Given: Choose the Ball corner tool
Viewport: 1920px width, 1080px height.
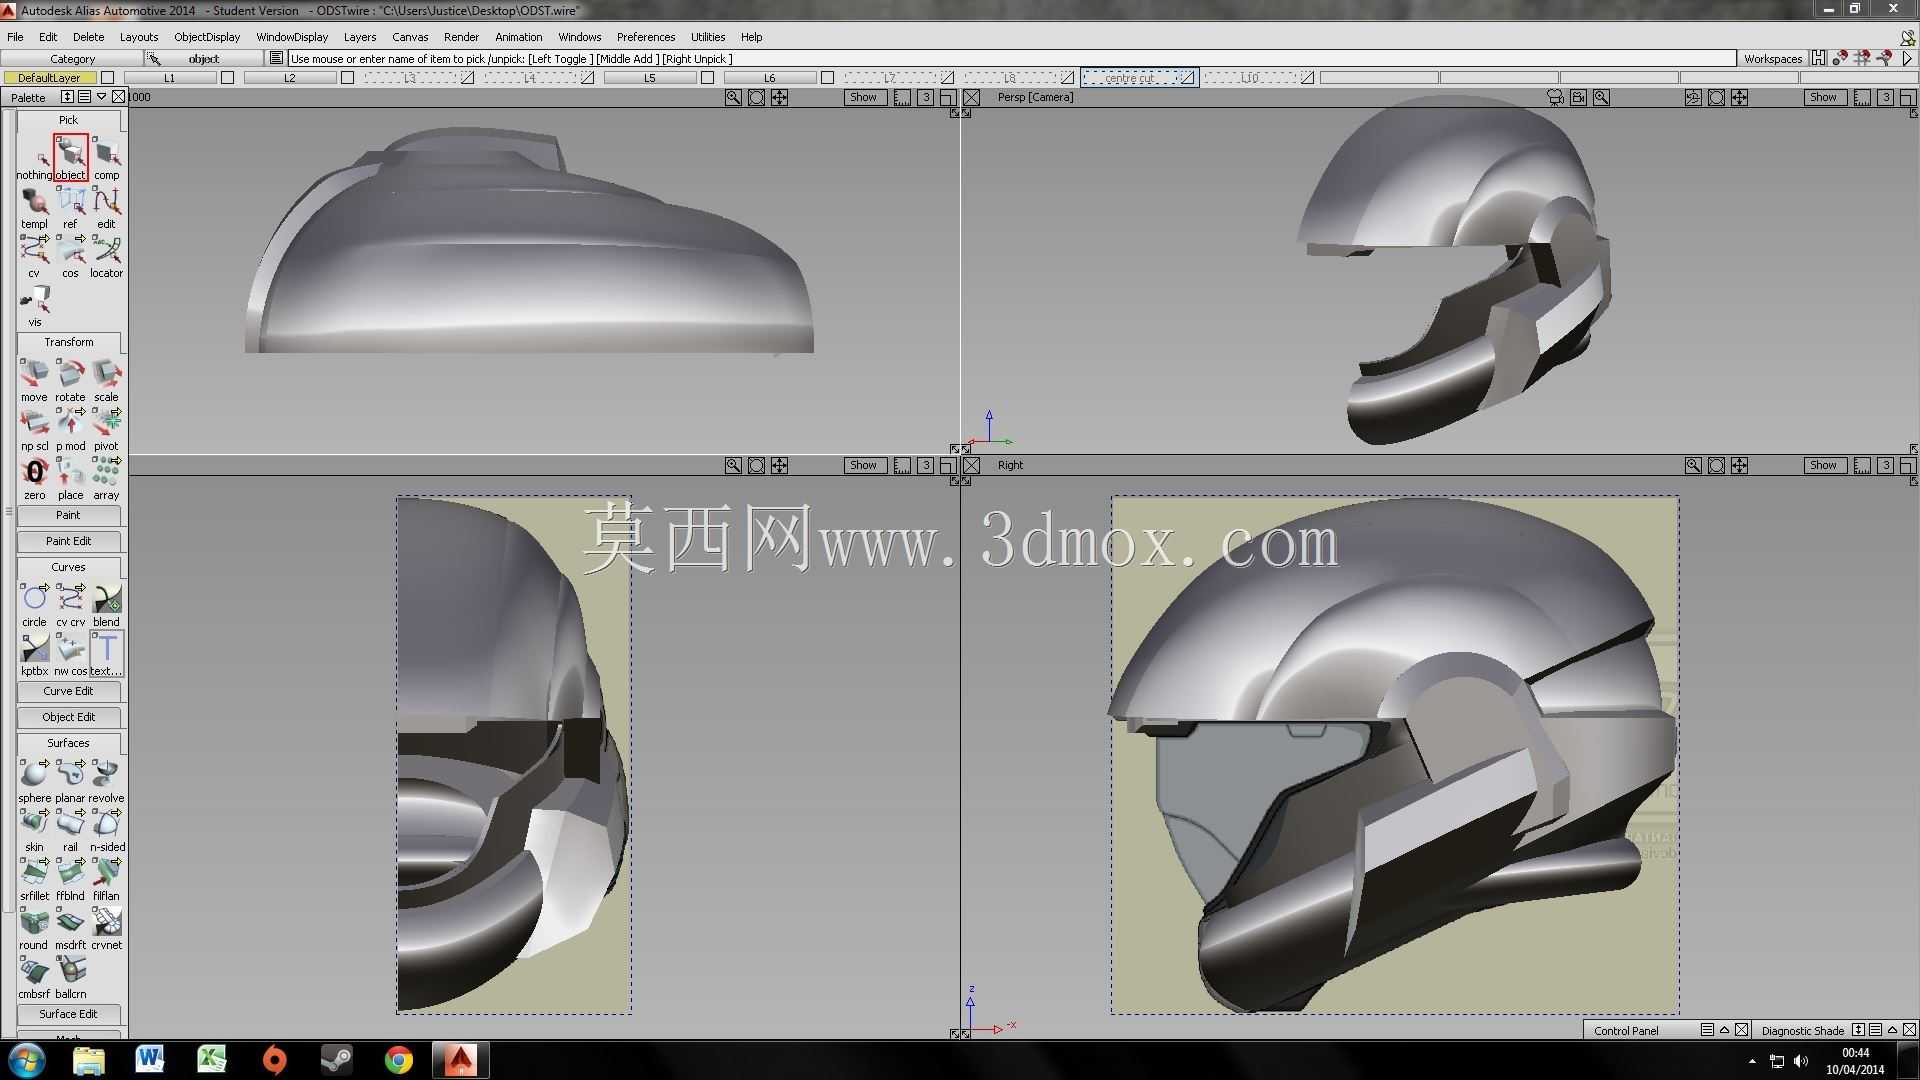Looking at the screenshot, I should pos(70,978).
